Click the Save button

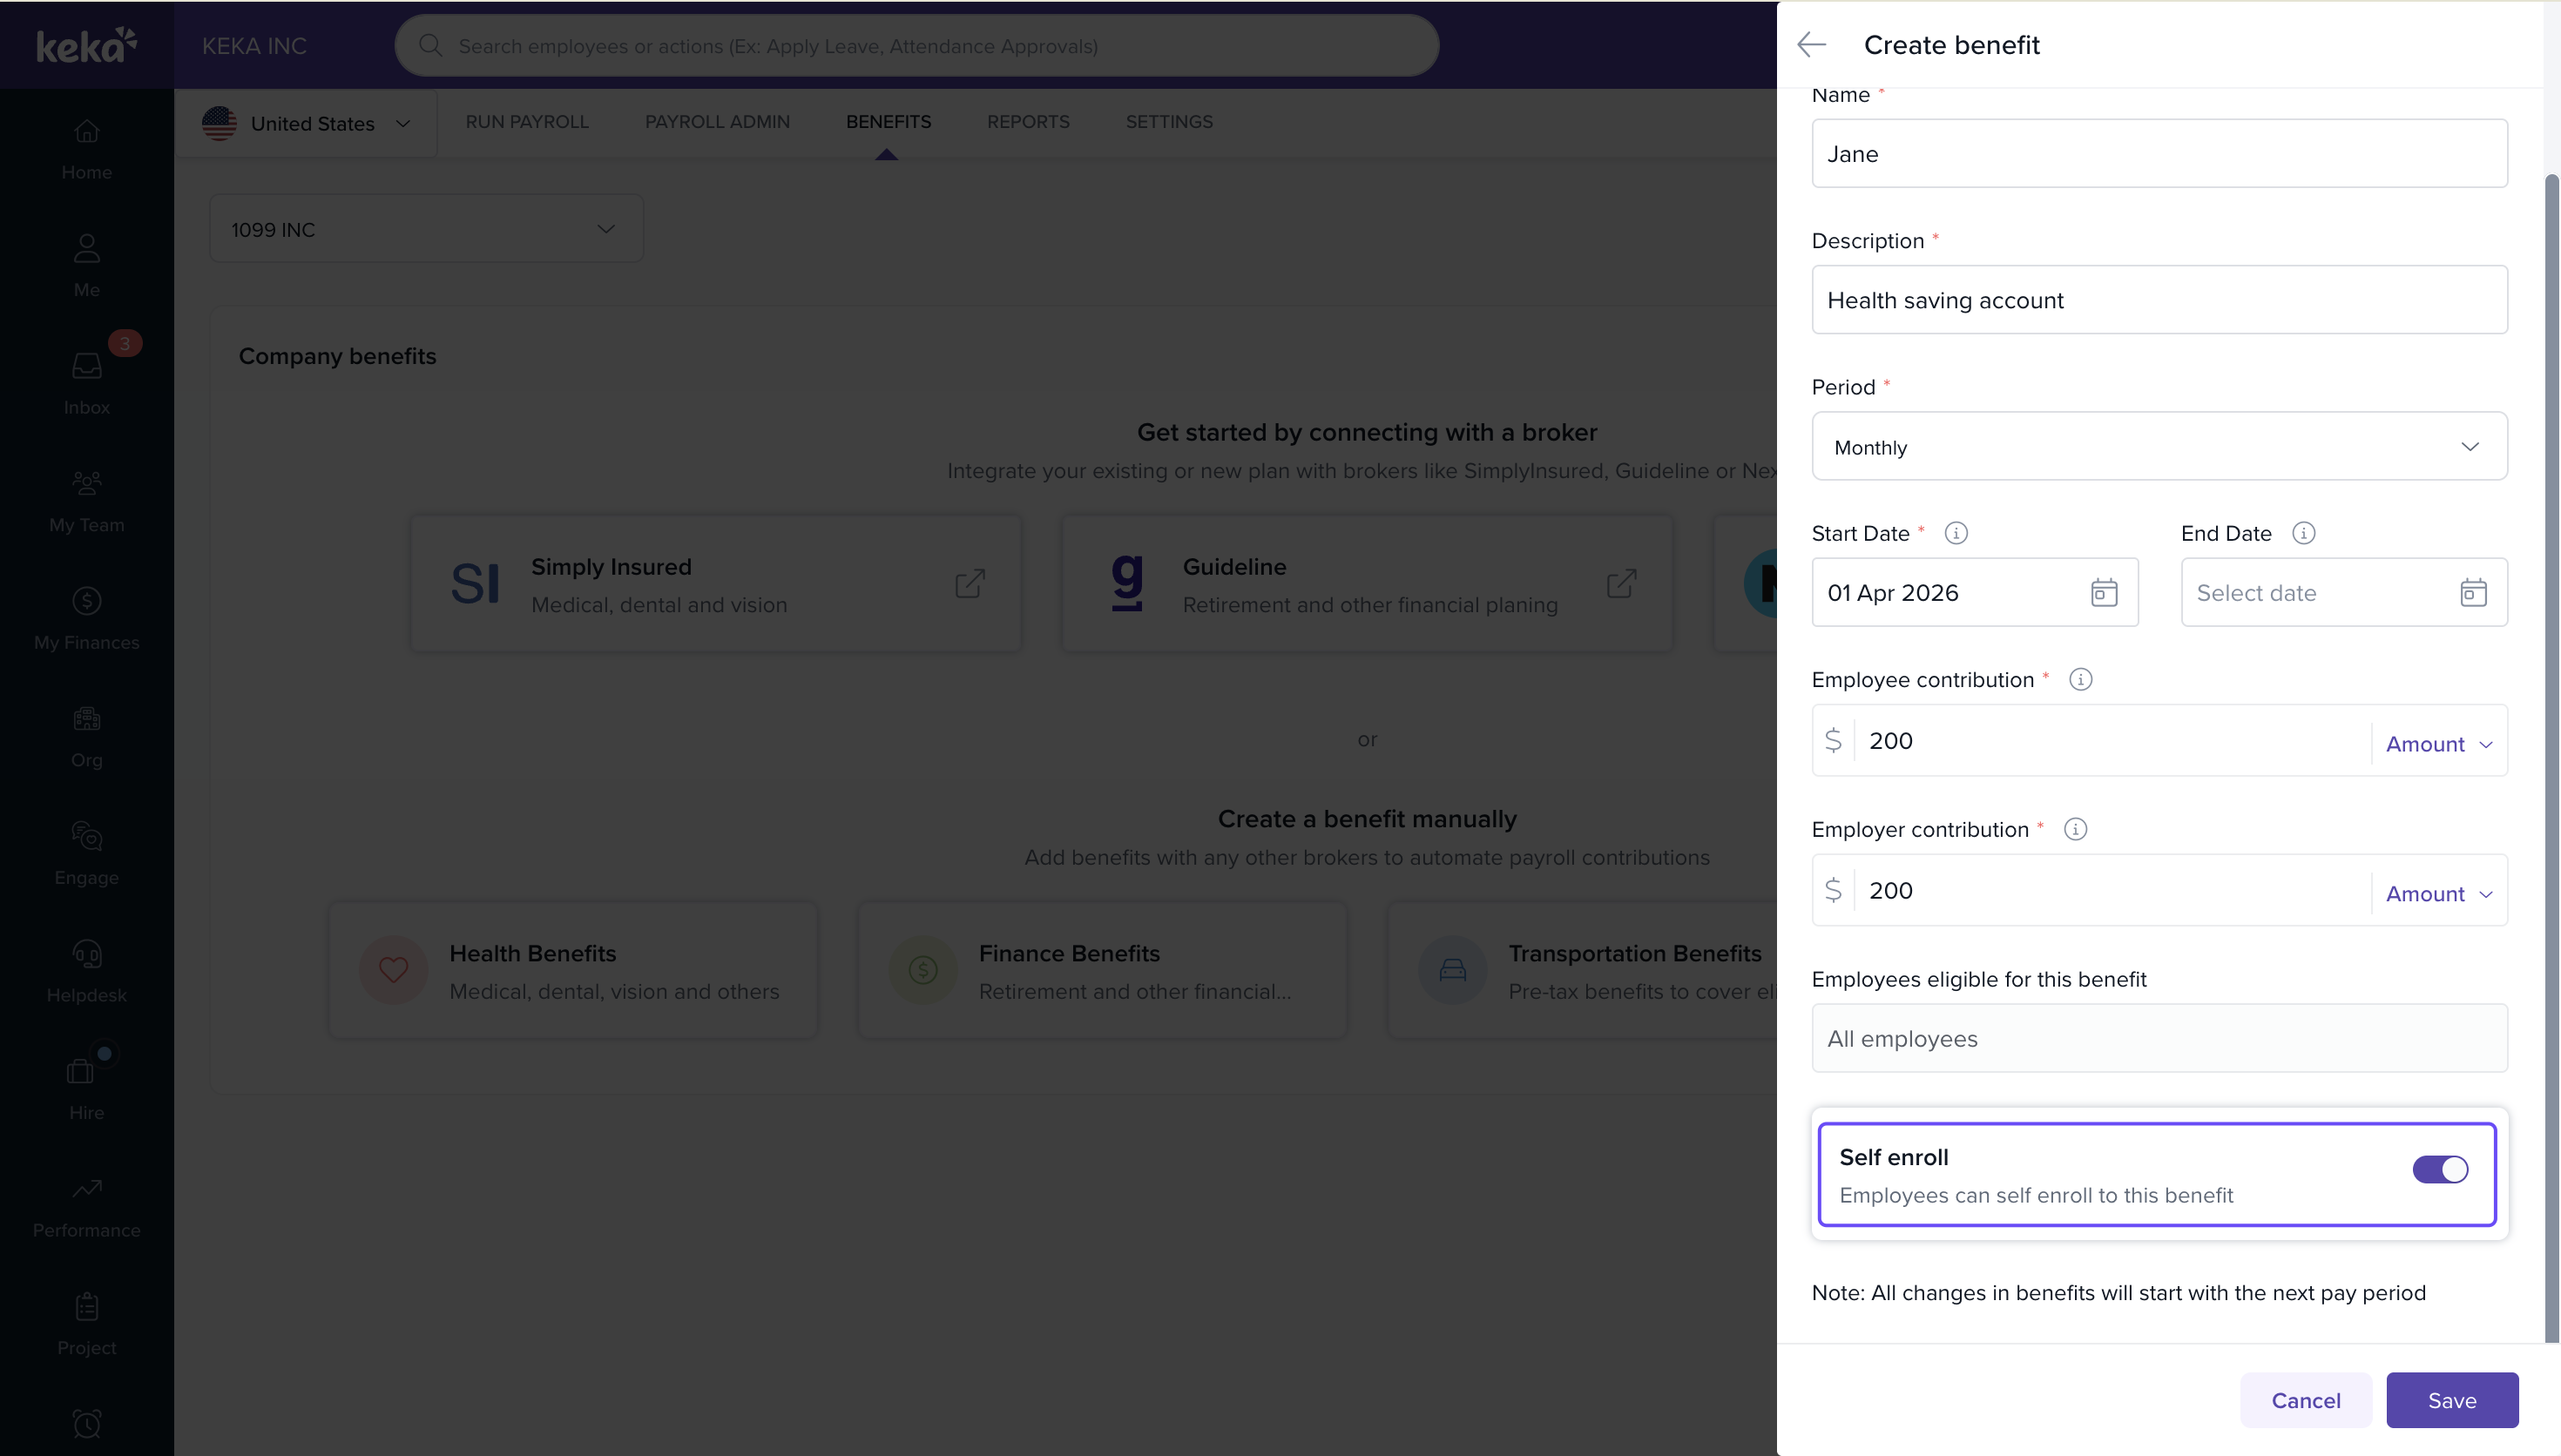2451,1400
